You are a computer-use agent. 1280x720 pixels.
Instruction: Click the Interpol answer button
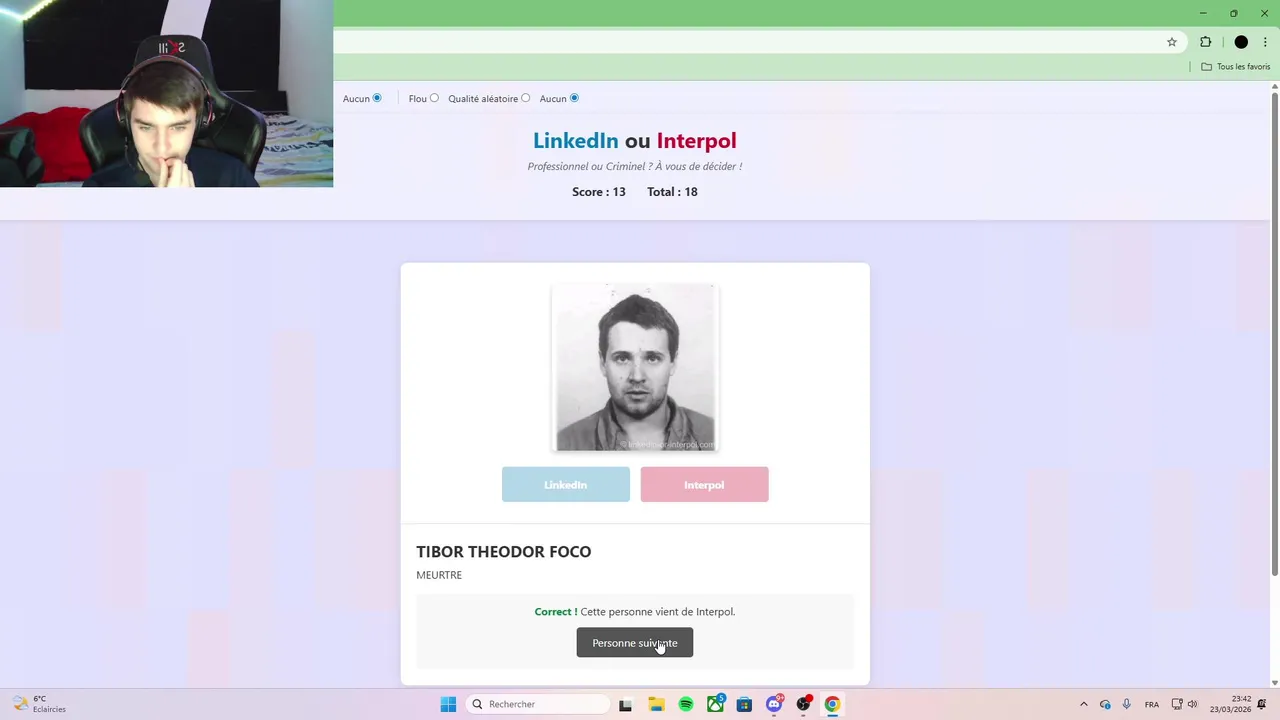(704, 484)
